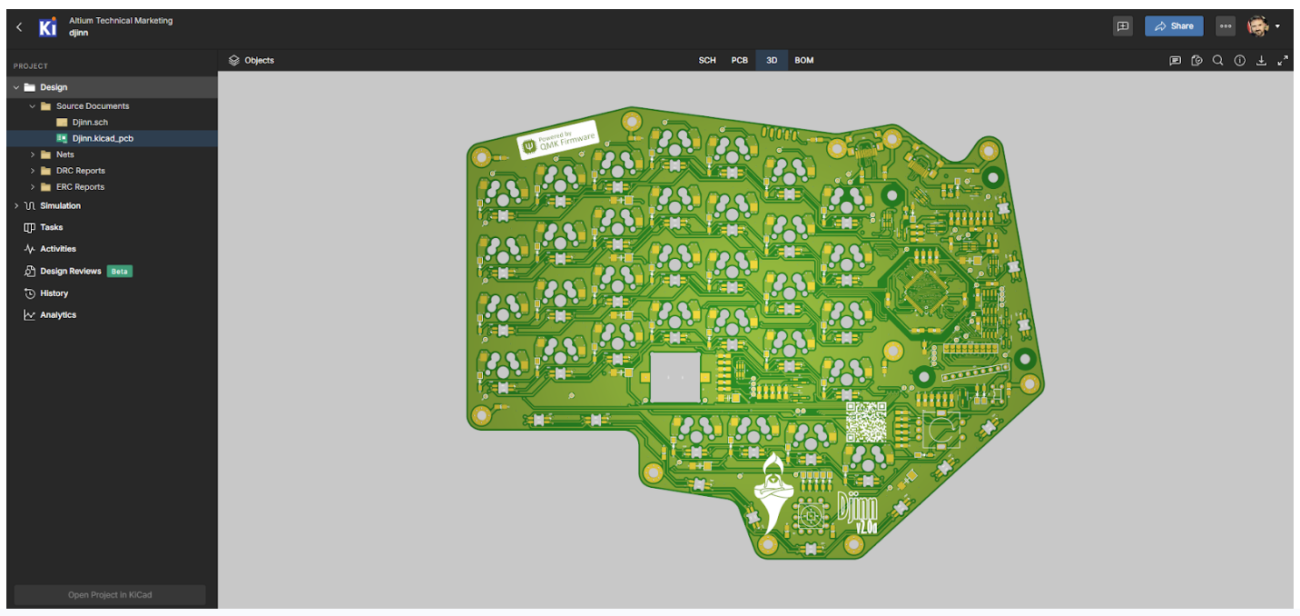Click the ellipsis more options icon
The height and width of the screenshot is (616, 1300).
coord(1225,25)
